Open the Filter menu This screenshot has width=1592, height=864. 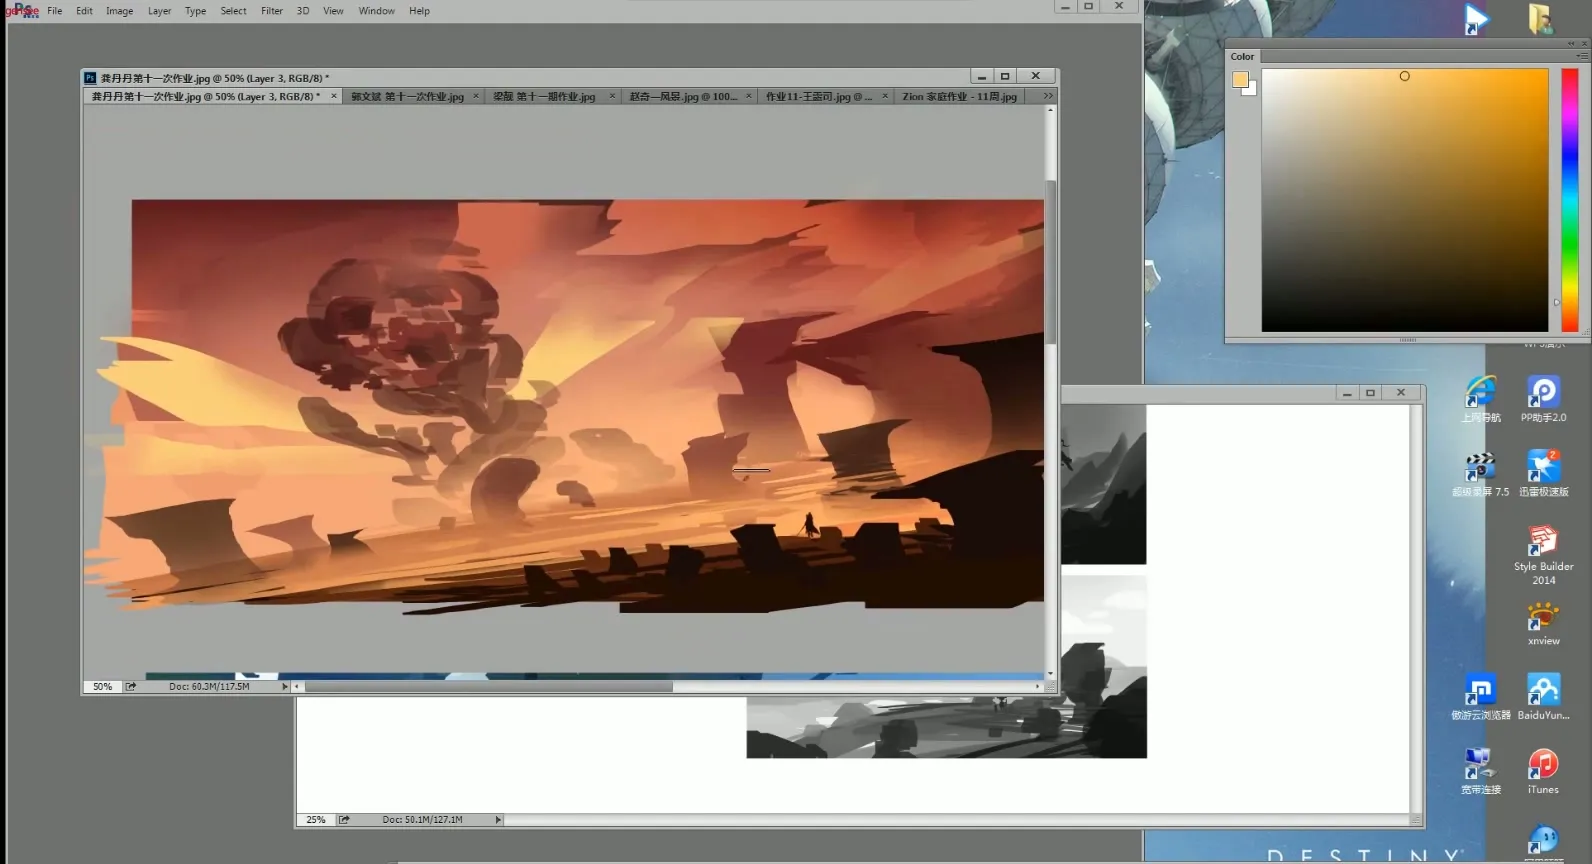pyautogui.click(x=272, y=11)
